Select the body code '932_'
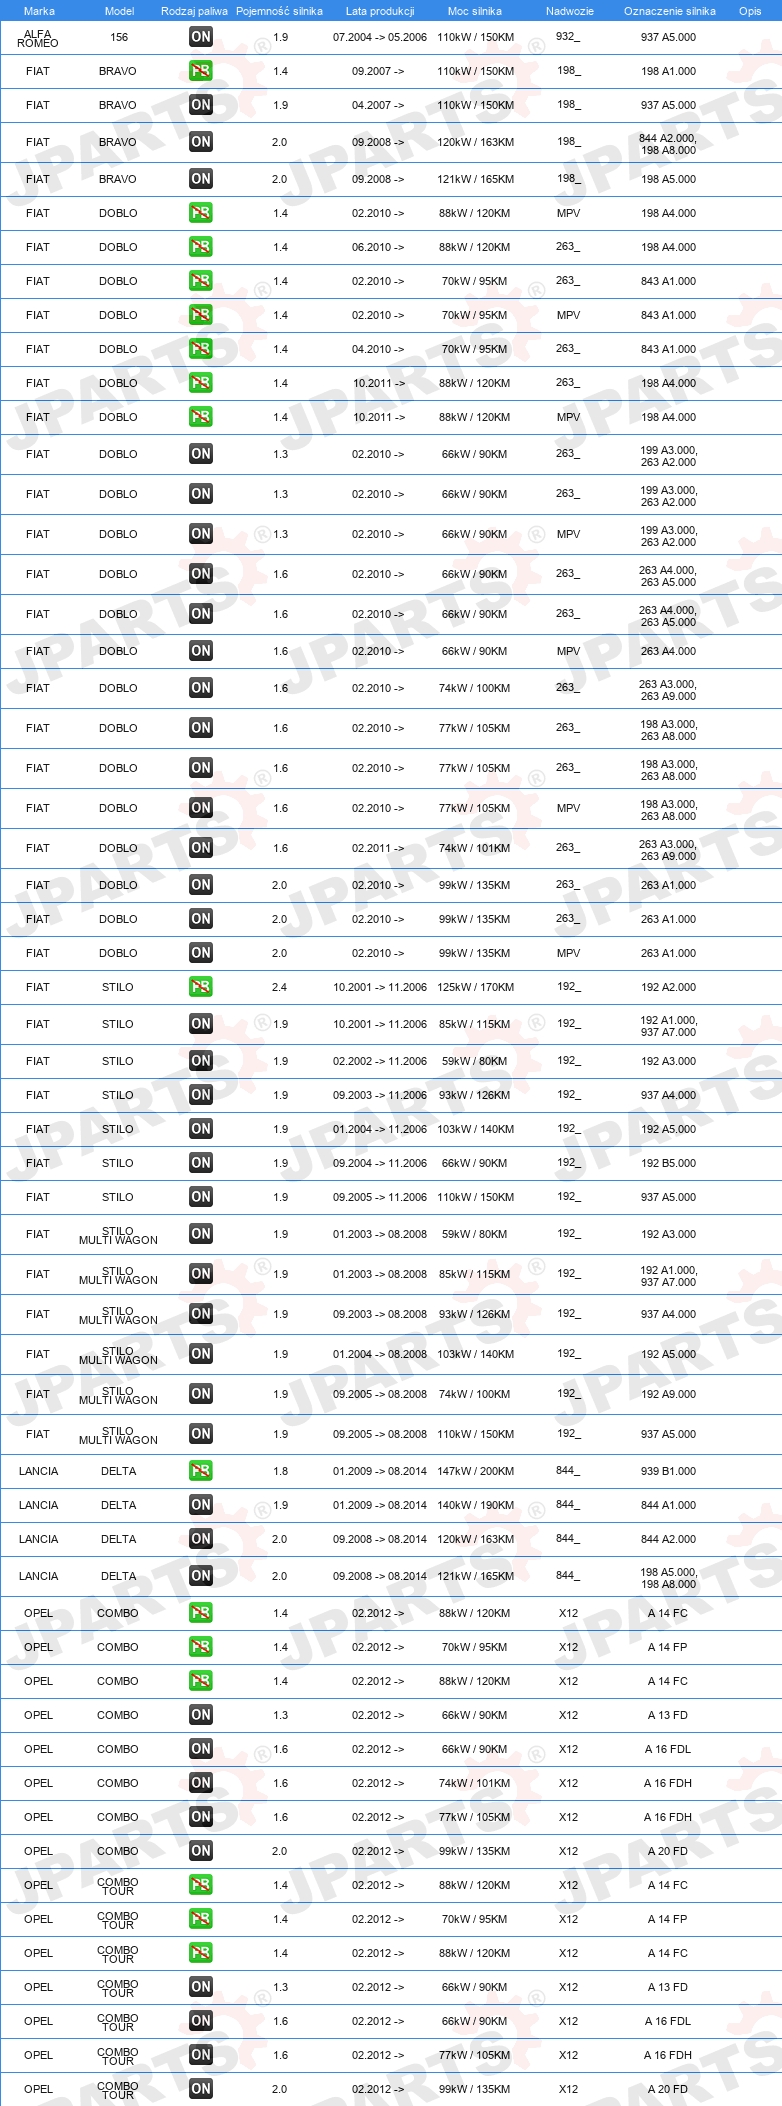This screenshot has width=782, height=2106. (568, 37)
